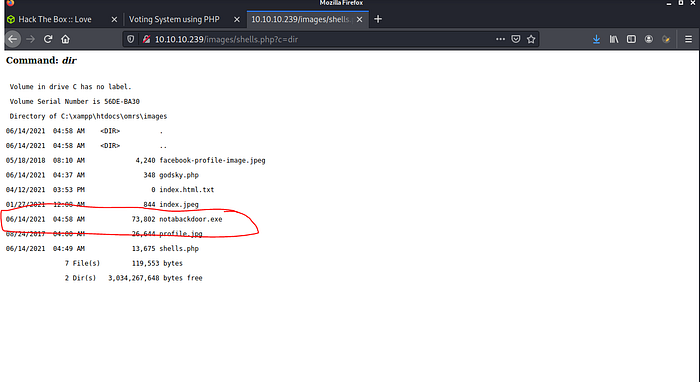Image resolution: width=700 pixels, height=382 pixels.
Task: Close the Voting System using PHP tab
Action: click(x=237, y=20)
